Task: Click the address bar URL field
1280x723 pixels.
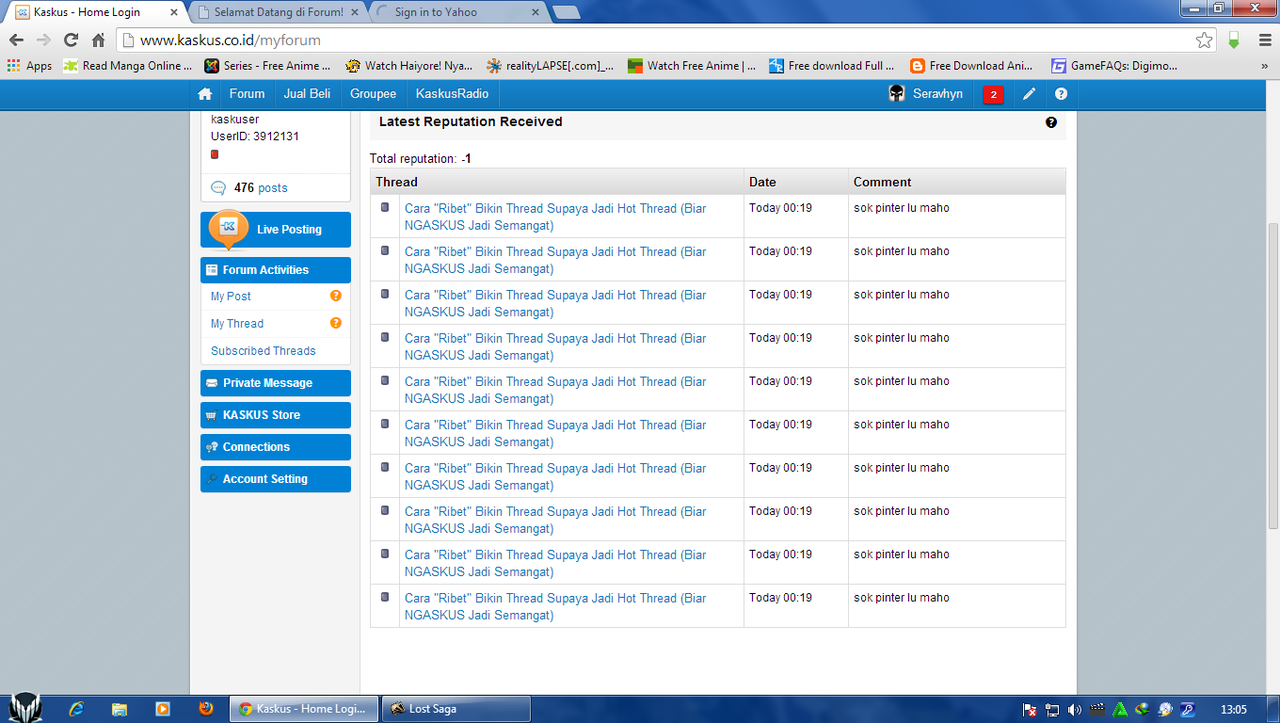Action: click(660, 40)
